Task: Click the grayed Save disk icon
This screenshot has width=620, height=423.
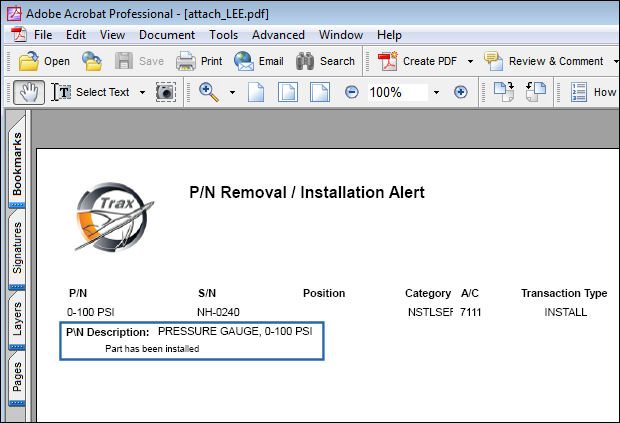Action: coord(124,61)
